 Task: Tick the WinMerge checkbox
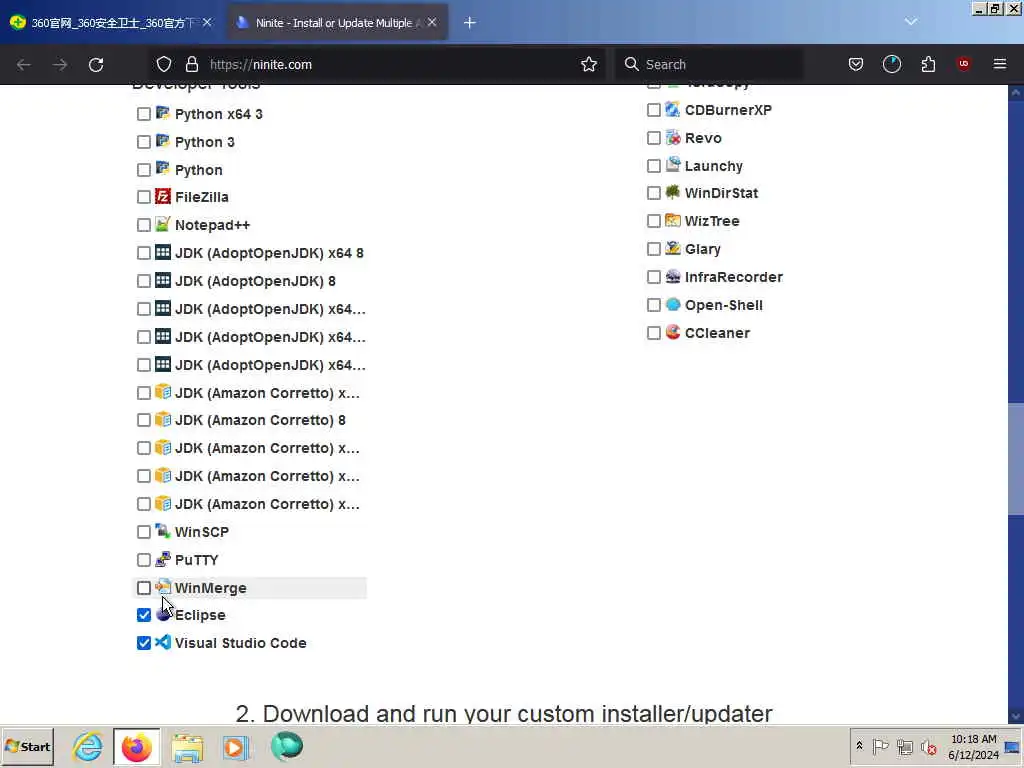(x=144, y=588)
